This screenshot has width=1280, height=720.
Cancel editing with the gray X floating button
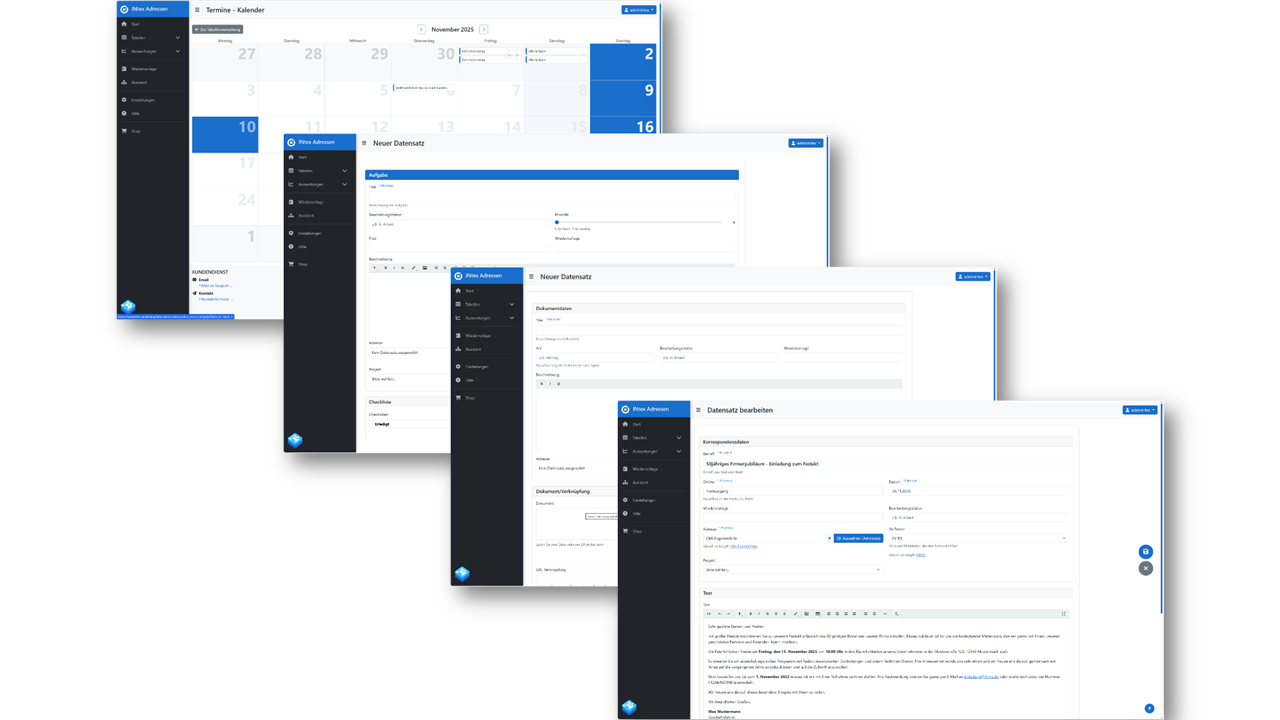click(x=1145, y=568)
